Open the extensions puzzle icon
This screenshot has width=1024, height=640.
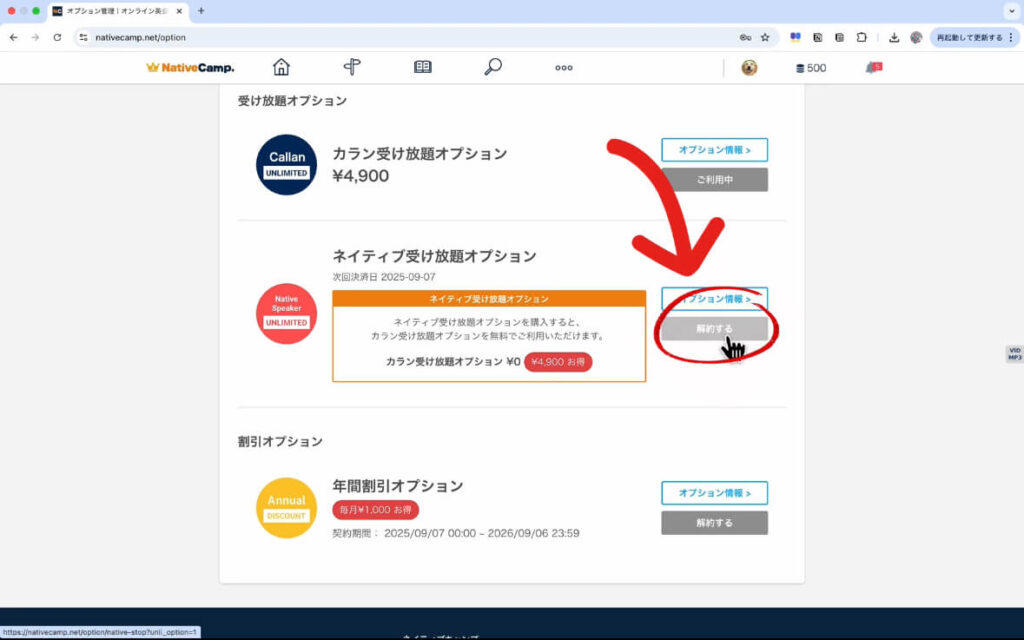click(861, 37)
